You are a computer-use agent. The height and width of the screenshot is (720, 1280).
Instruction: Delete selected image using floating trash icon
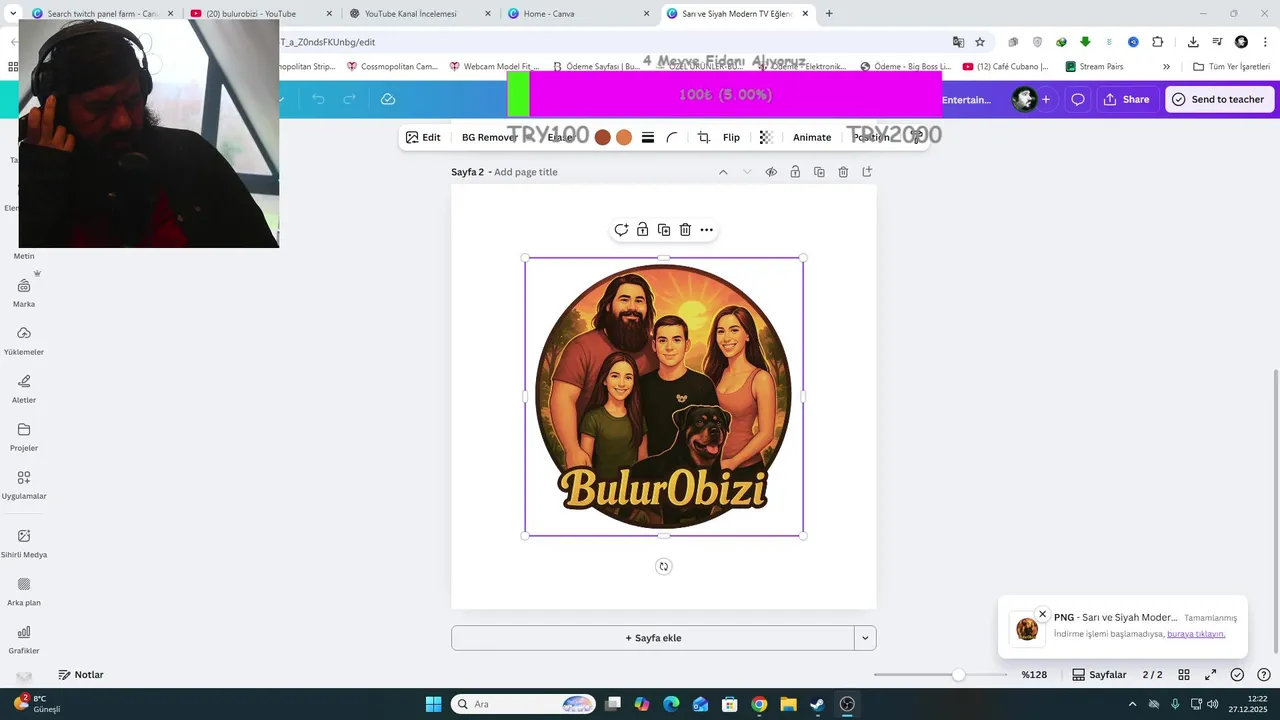(x=685, y=230)
